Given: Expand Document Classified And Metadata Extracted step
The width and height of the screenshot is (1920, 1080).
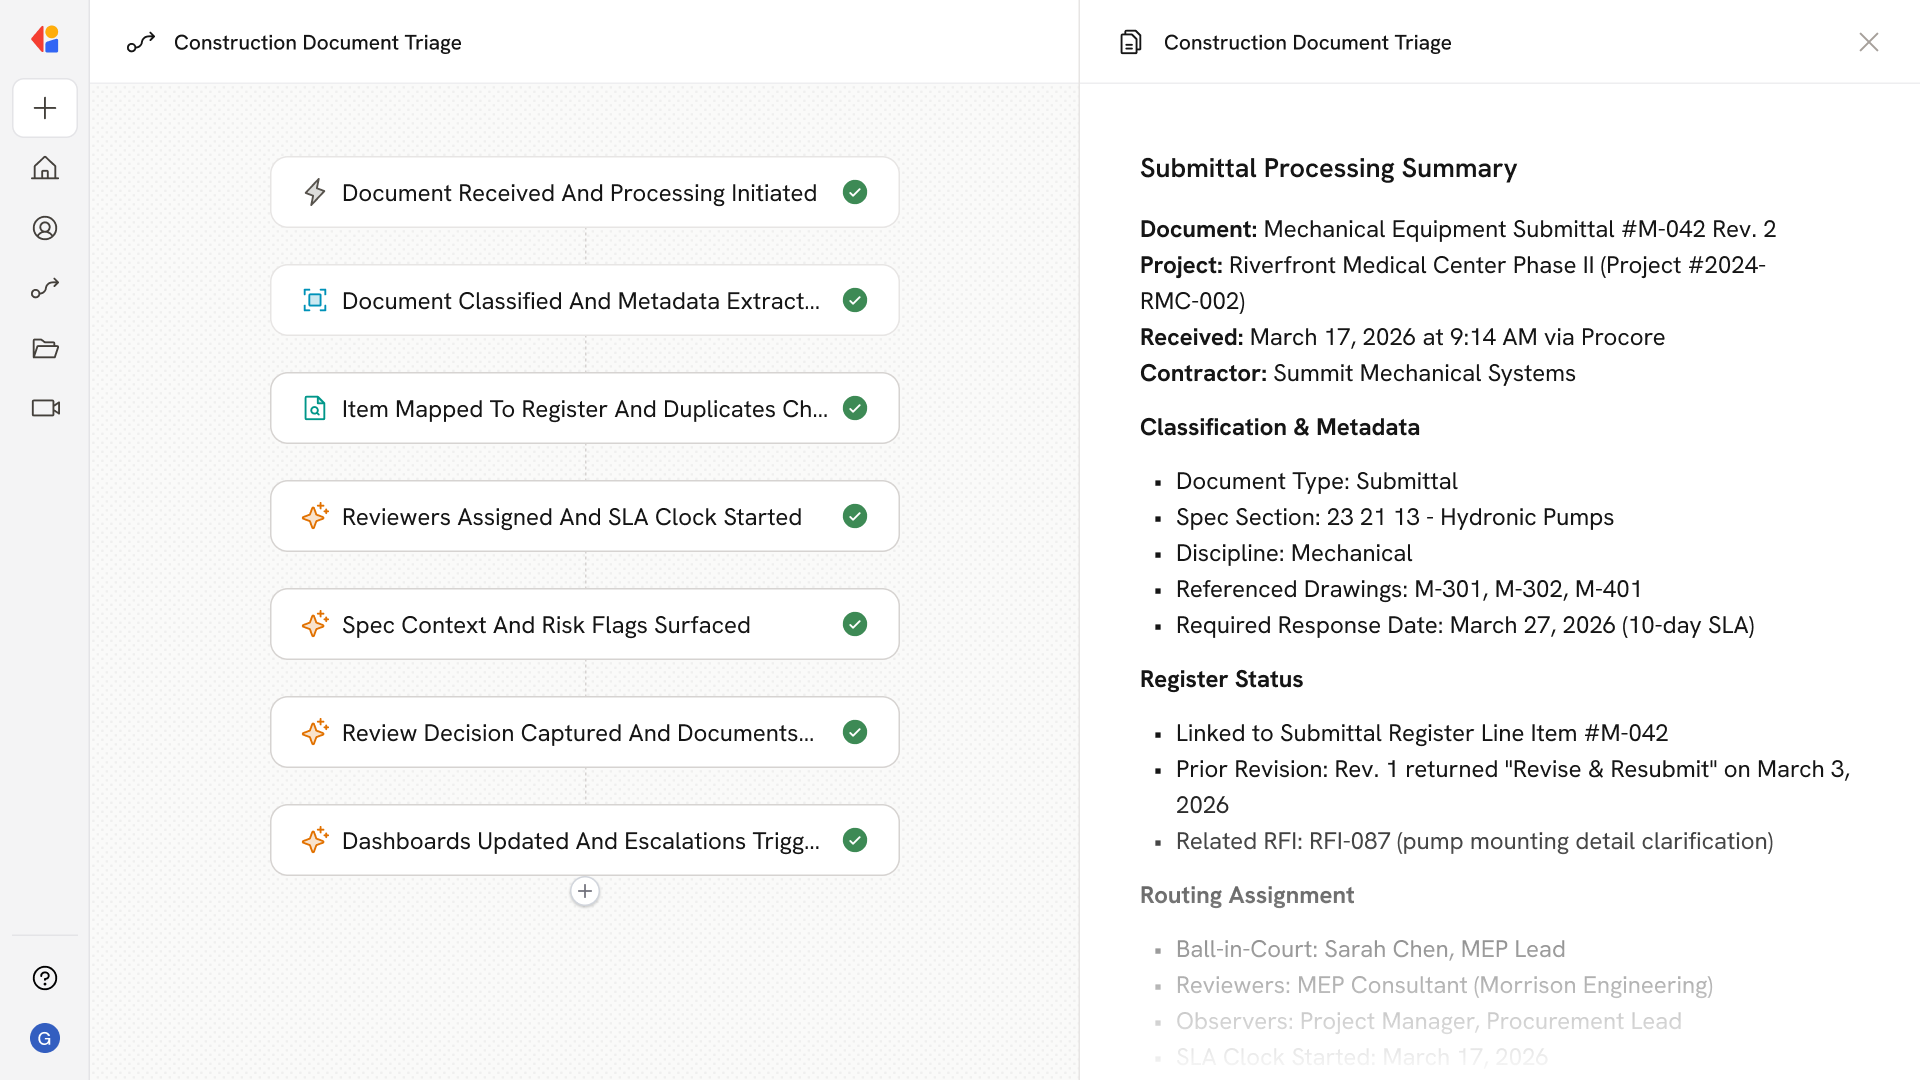Looking at the screenshot, I should coord(580,300).
